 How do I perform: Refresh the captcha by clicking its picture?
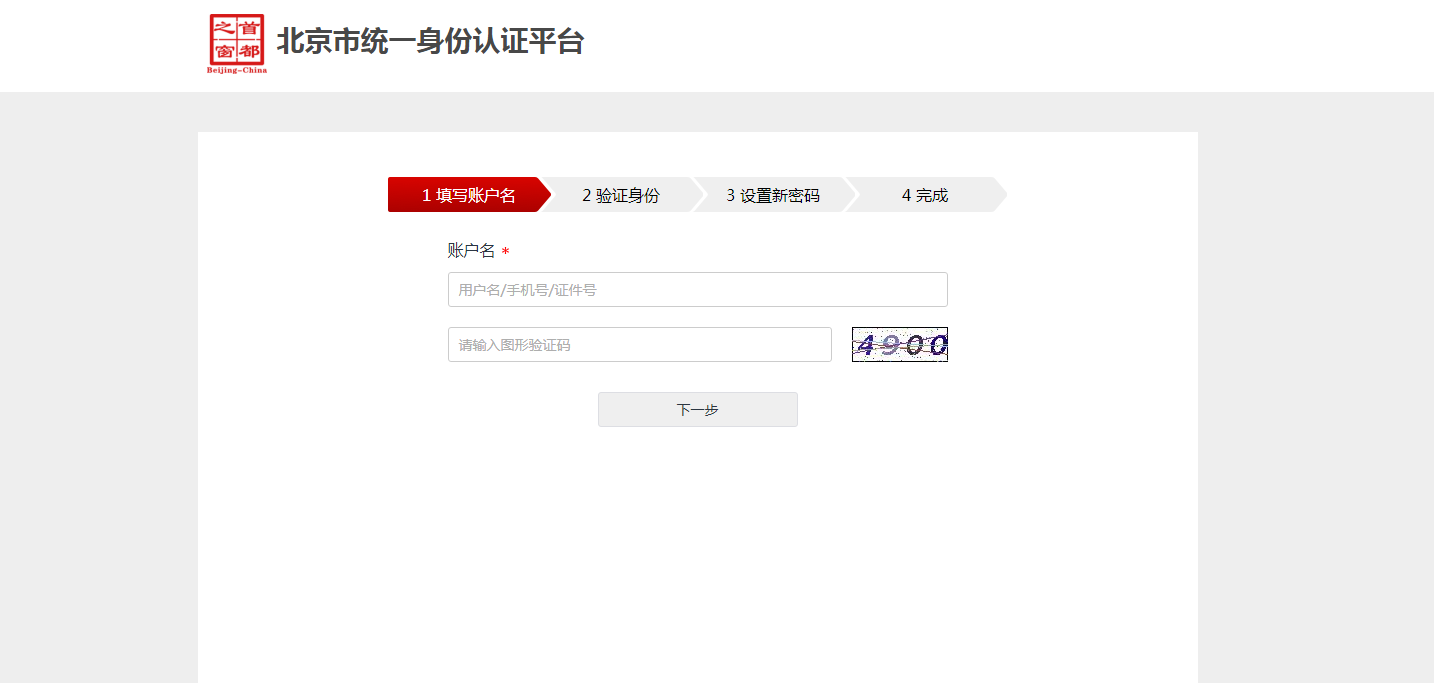click(x=898, y=344)
